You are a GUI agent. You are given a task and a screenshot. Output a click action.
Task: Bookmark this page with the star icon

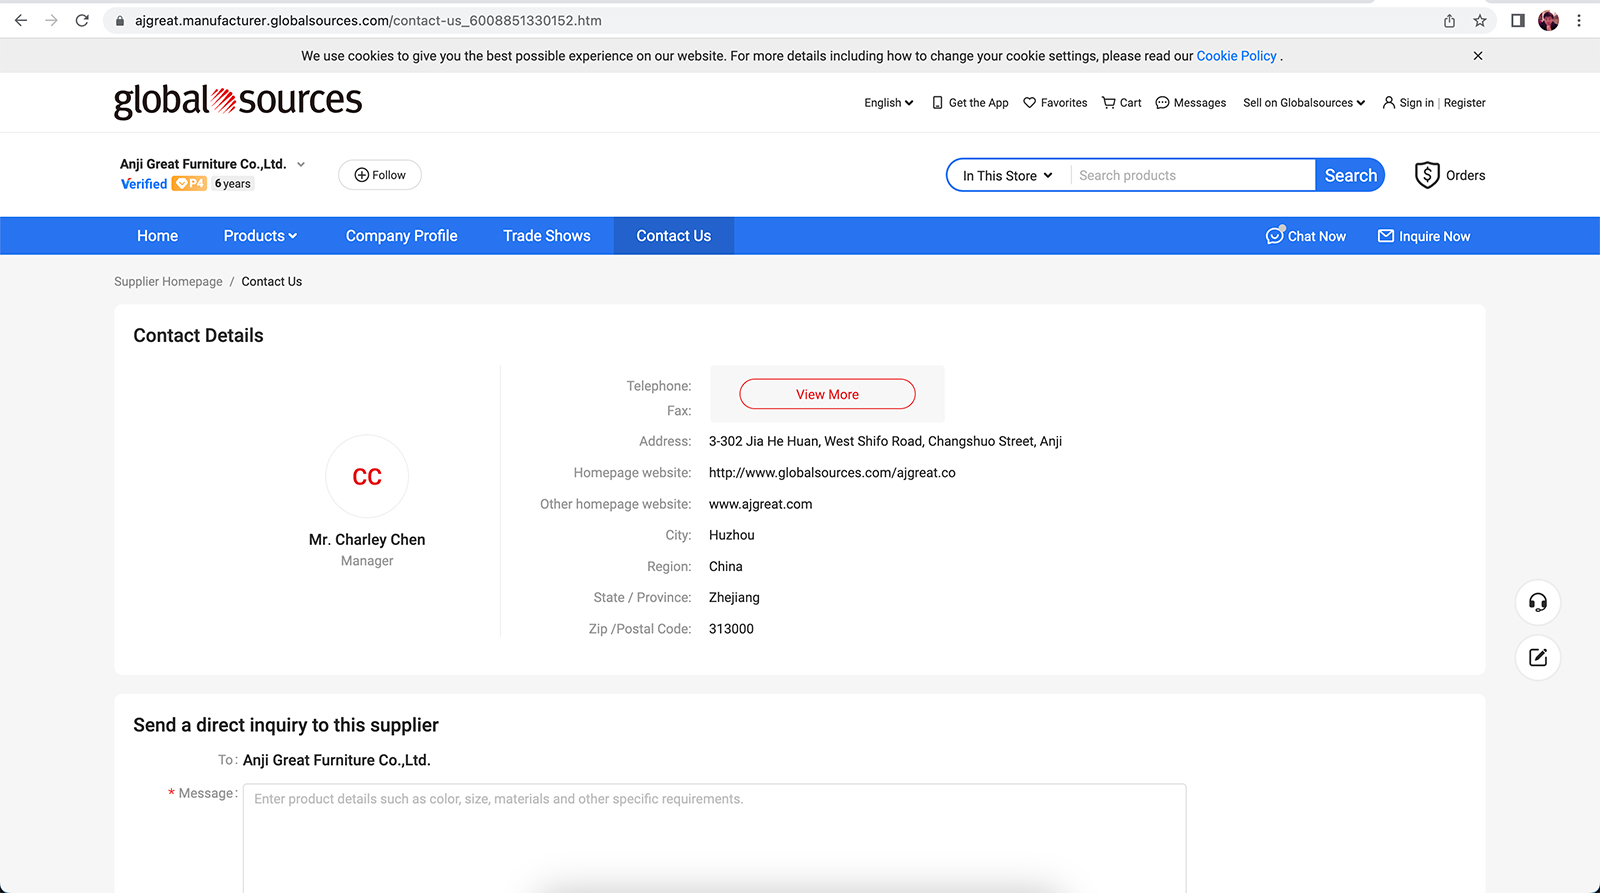point(1480,20)
